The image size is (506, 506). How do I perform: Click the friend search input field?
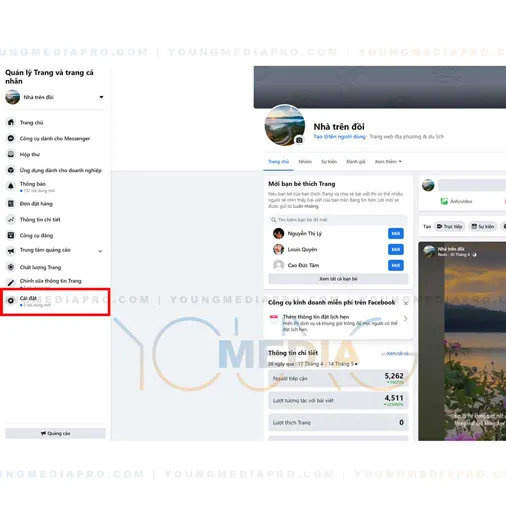point(338,220)
